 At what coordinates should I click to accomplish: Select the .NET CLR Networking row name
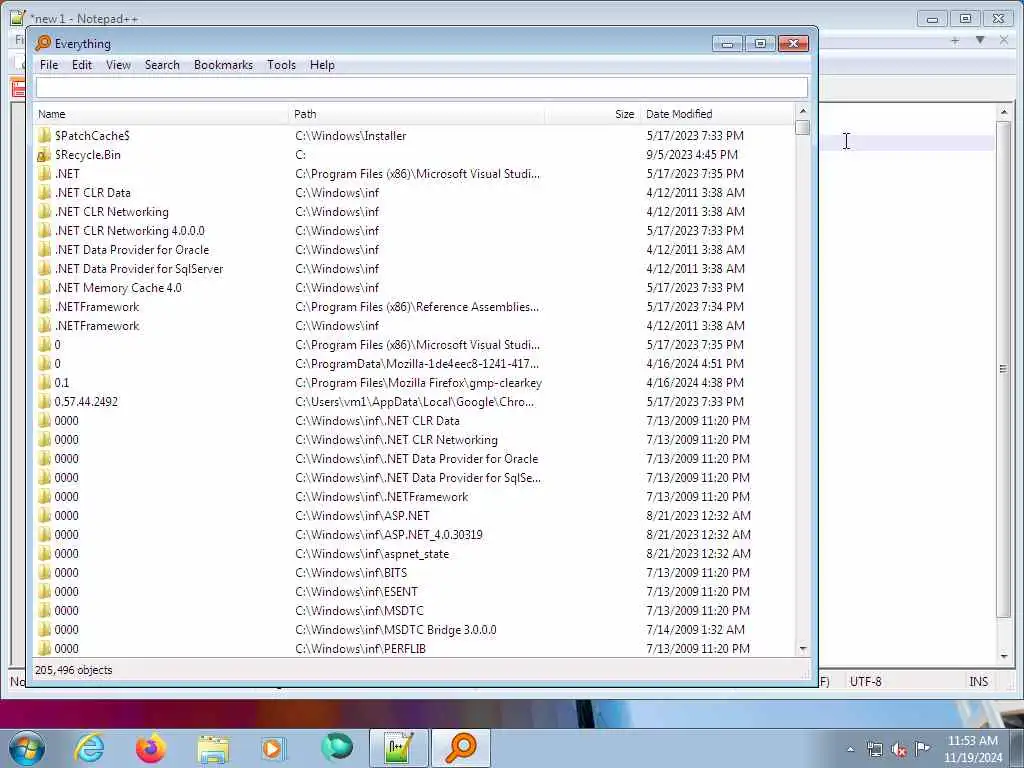tap(112, 212)
